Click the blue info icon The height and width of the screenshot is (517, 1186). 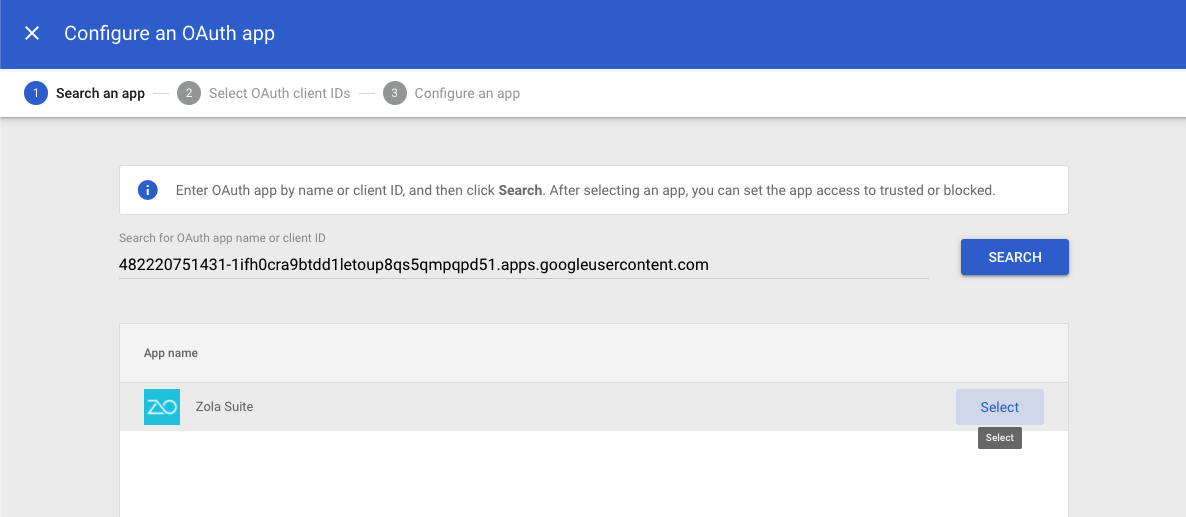point(148,190)
